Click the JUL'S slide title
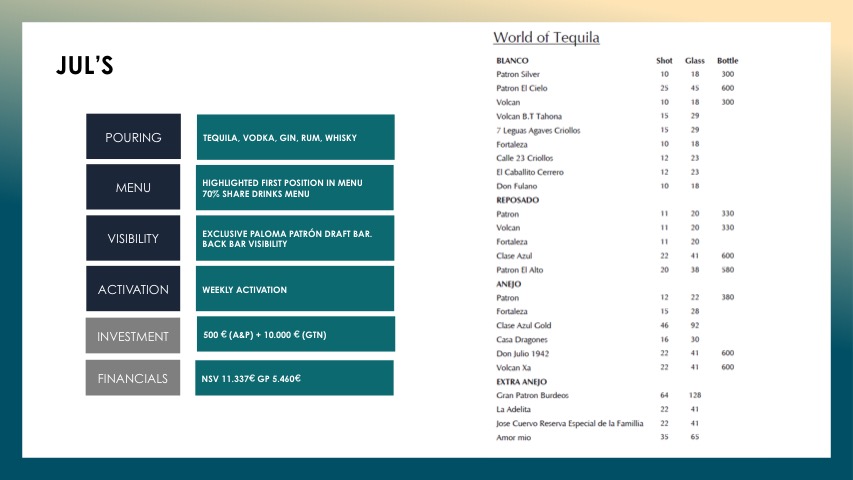The height and width of the screenshot is (480, 853). point(85,67)
